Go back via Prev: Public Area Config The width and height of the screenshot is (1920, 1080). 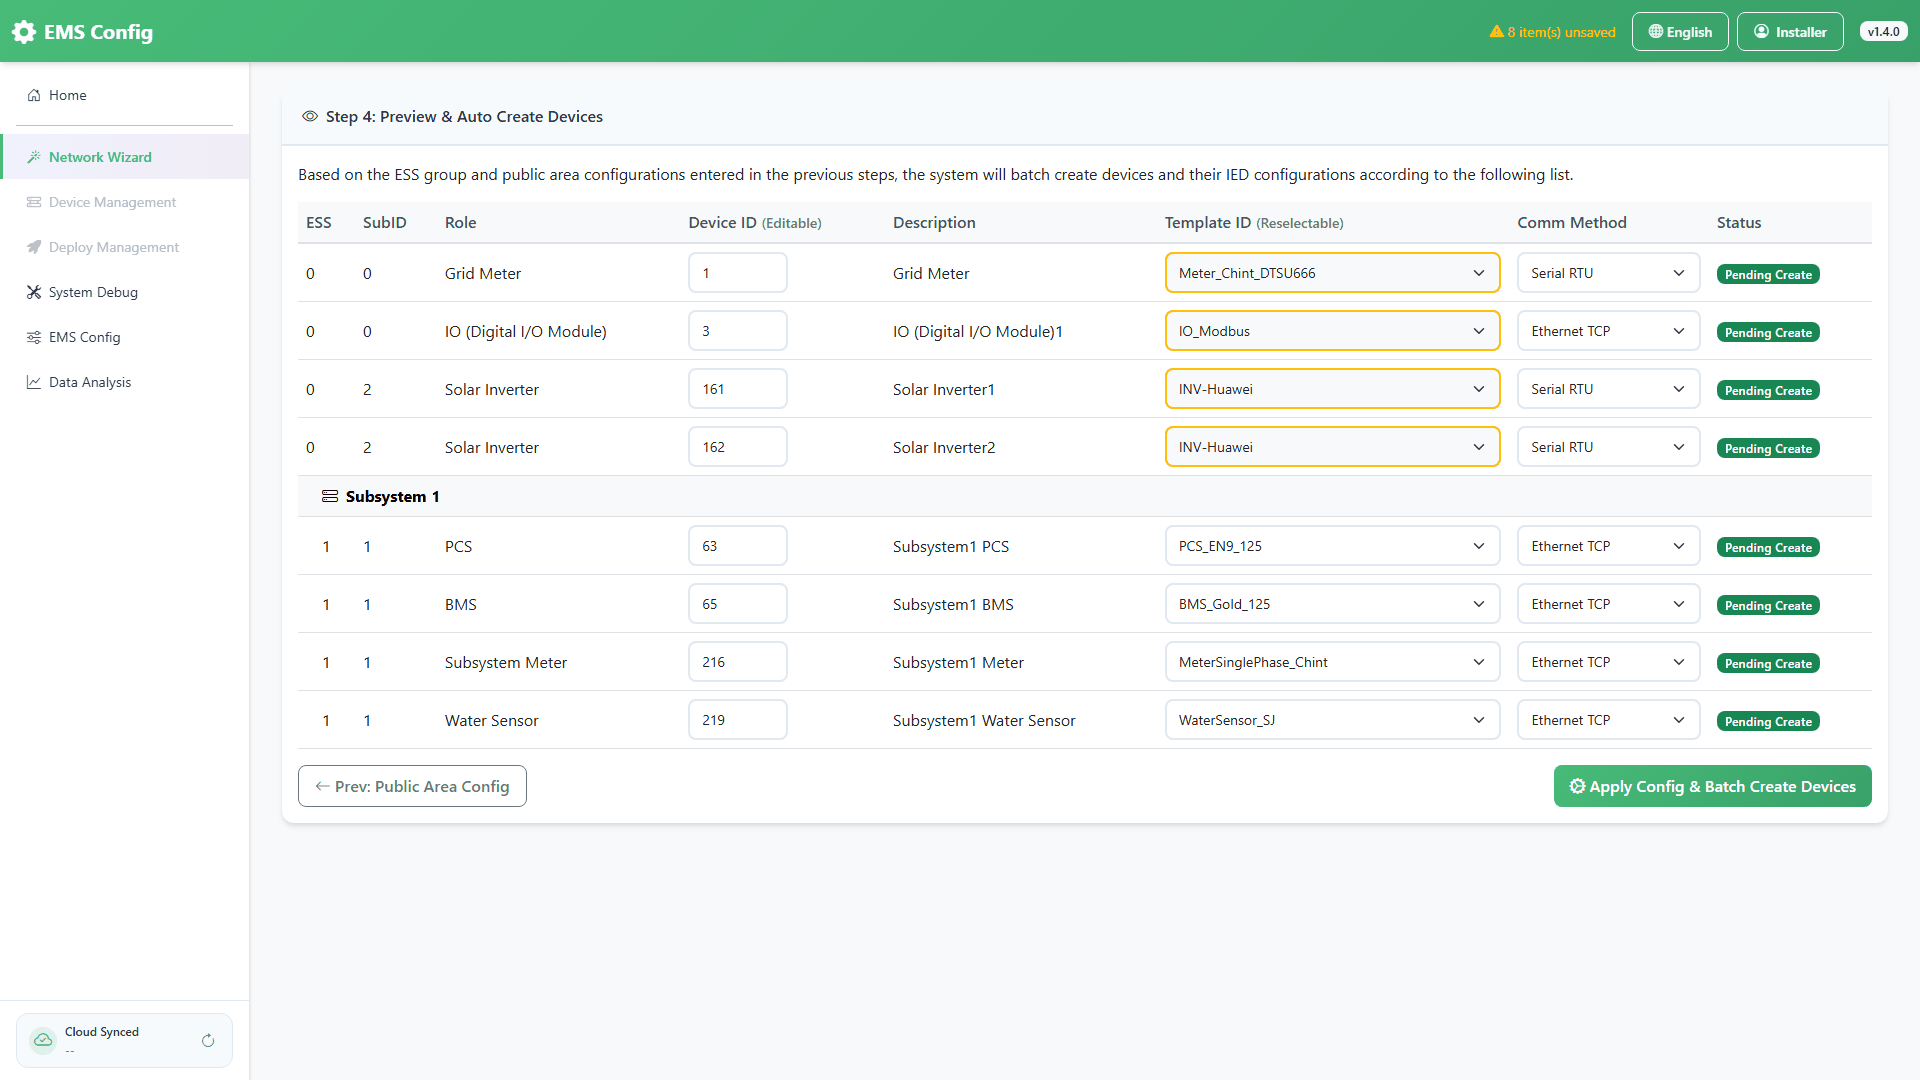click(x=412, y=787)
